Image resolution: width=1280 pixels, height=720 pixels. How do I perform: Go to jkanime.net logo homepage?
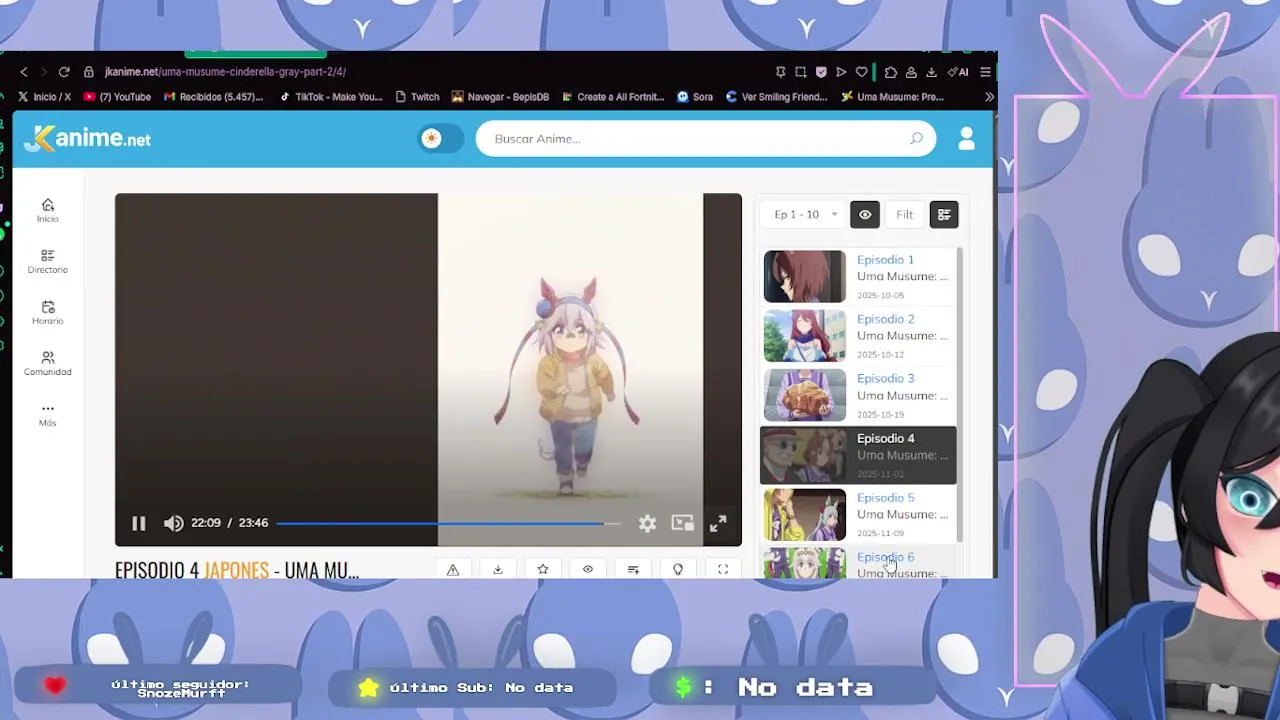coord(88,138)
